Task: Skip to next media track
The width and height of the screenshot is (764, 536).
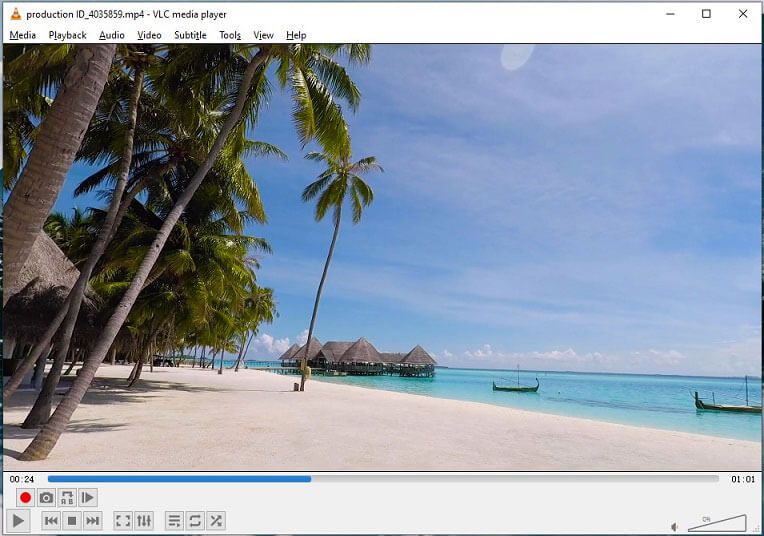Action: point(93,521)
